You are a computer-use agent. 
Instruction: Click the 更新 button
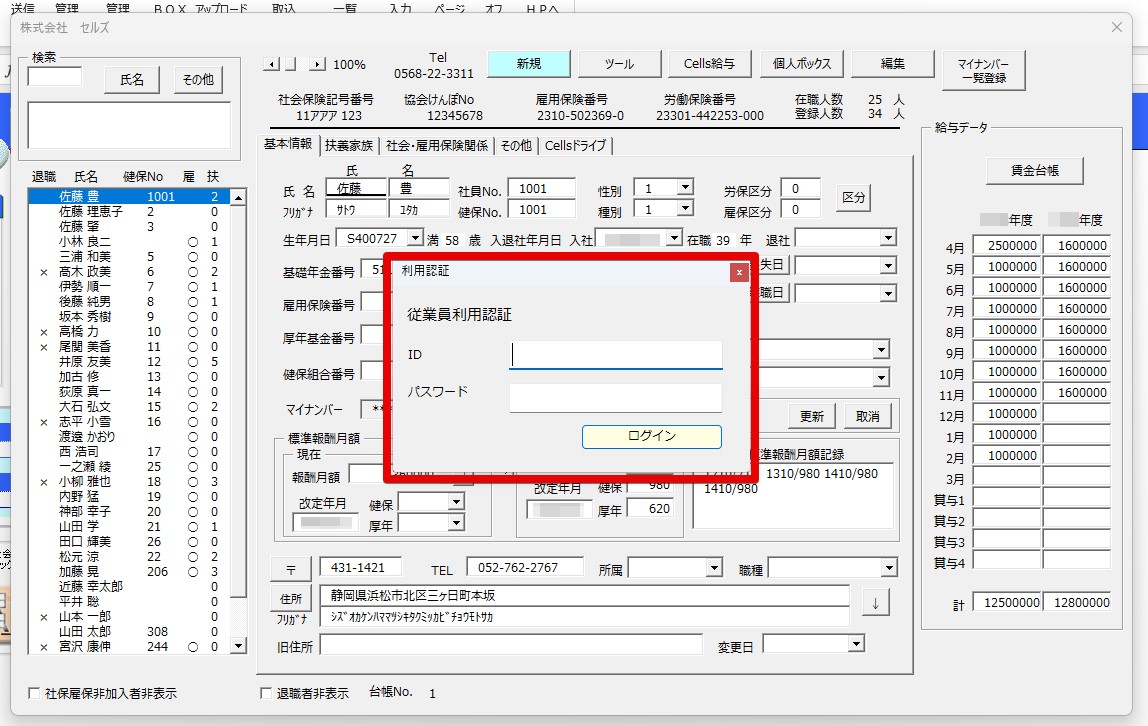pos(812,416)
